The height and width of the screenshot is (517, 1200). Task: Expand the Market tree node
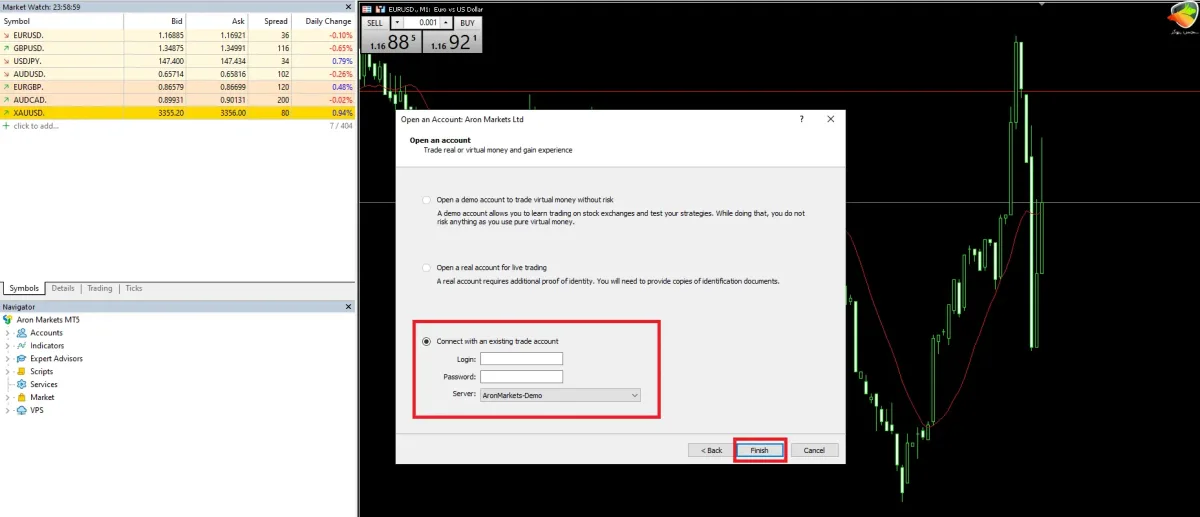pos(8,398)
